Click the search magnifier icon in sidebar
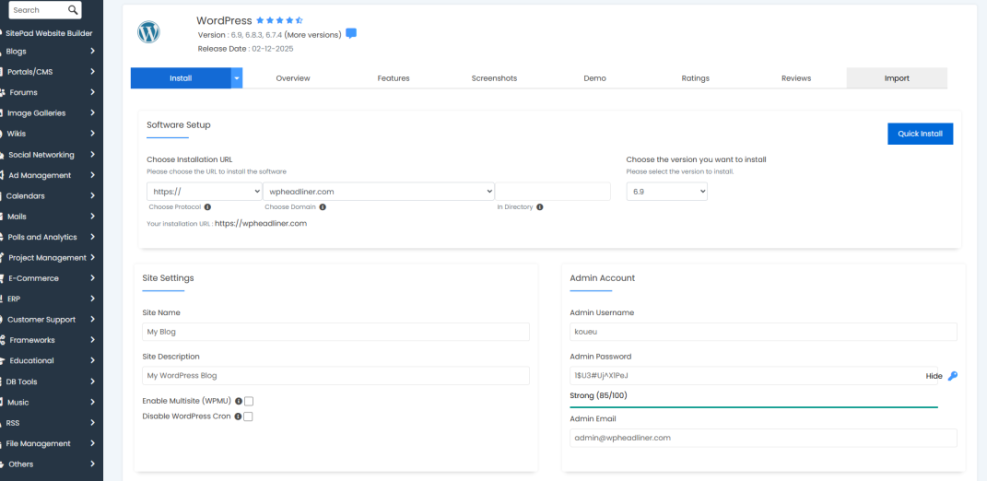987x481 pixels. pos(74,10)
